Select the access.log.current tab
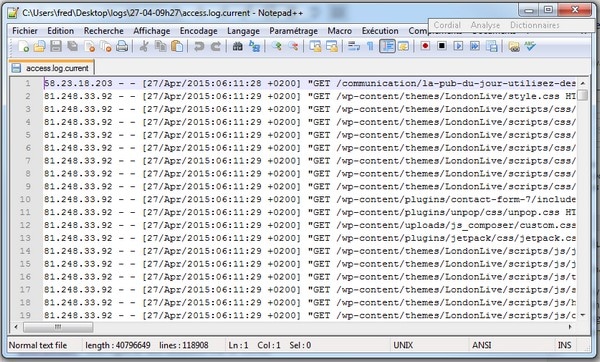Image resolution: width=600 pixels, height=362 pixels. (51, 68)
